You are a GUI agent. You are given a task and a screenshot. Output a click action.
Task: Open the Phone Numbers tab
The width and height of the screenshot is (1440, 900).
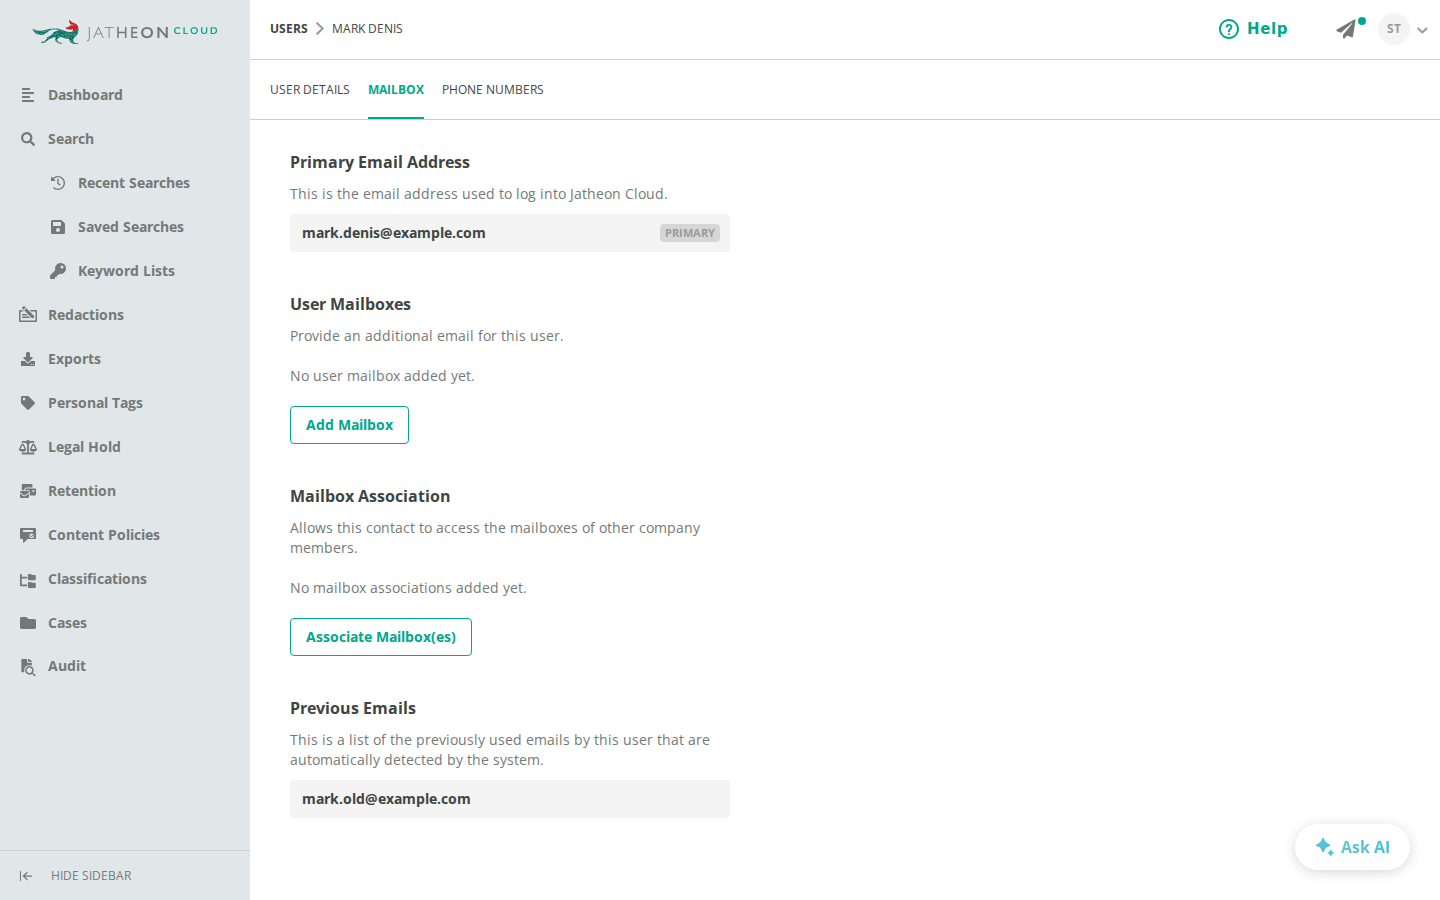coord(493,90)
